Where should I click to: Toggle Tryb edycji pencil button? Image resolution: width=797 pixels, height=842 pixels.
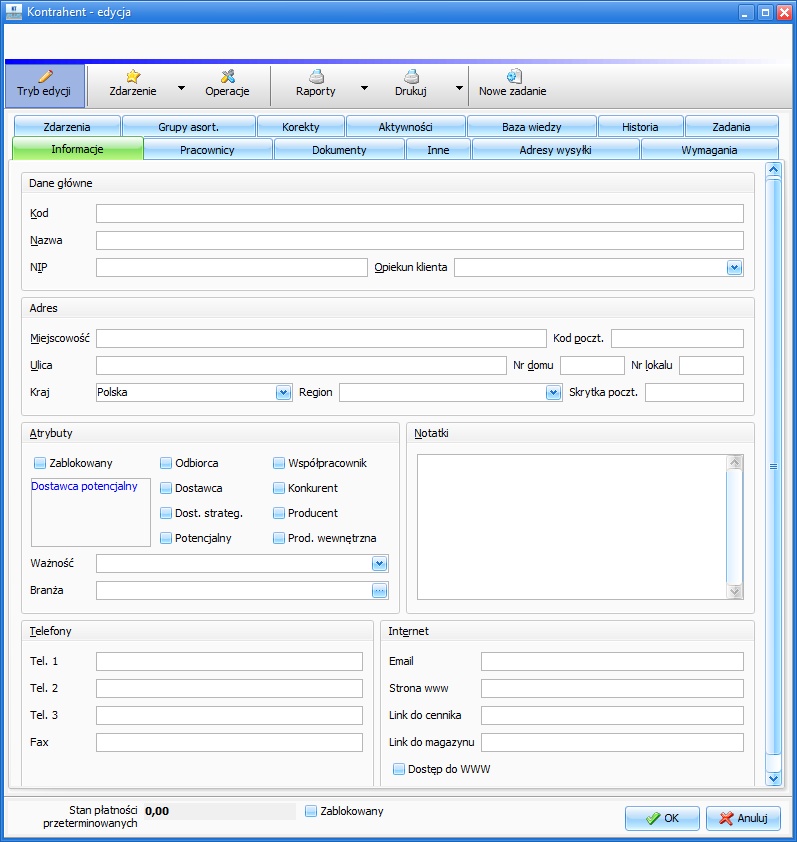[x=45, y=85]
